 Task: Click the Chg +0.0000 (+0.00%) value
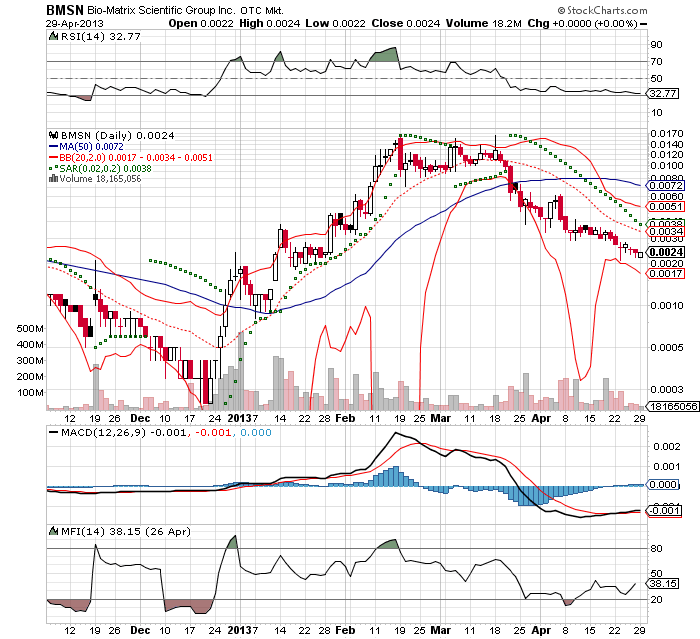pos(583,23)
